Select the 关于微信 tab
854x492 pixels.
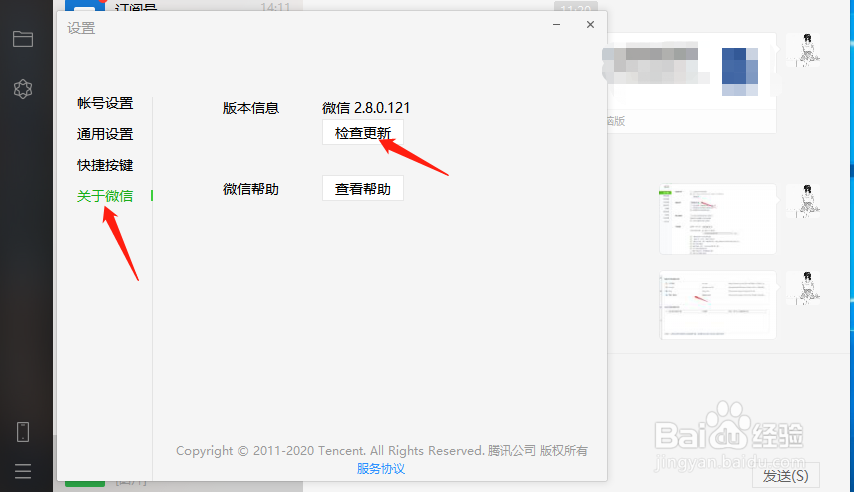click(x=105, y=196)
